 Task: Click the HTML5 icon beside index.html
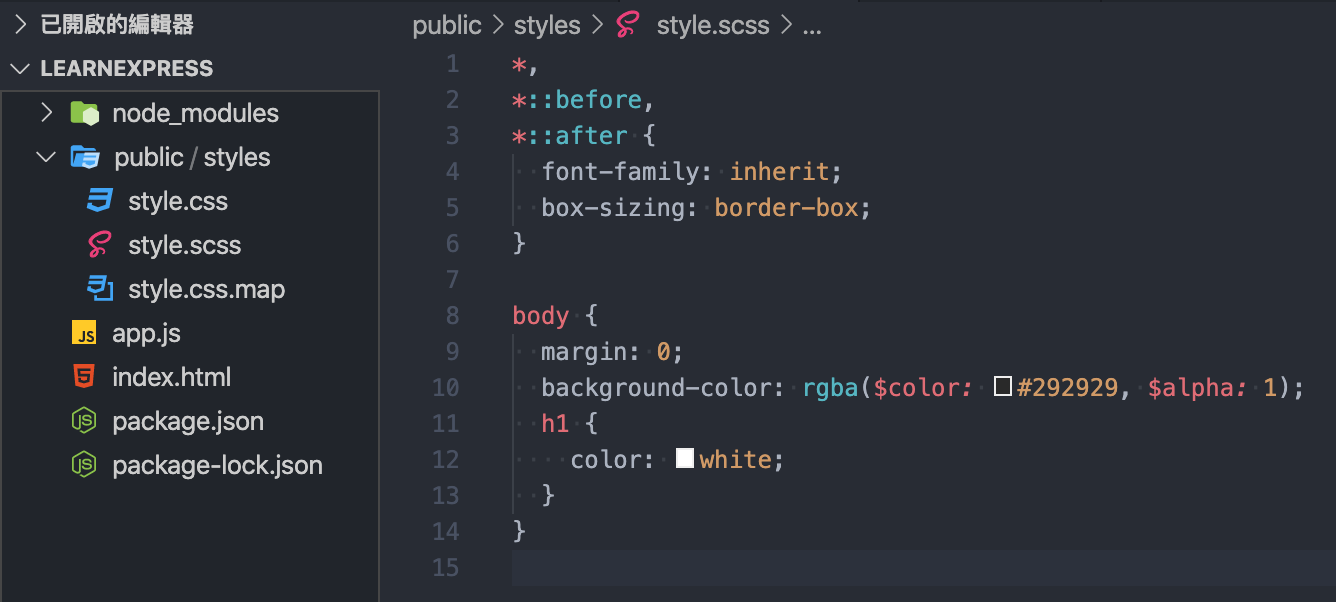[x=84, y=377]
